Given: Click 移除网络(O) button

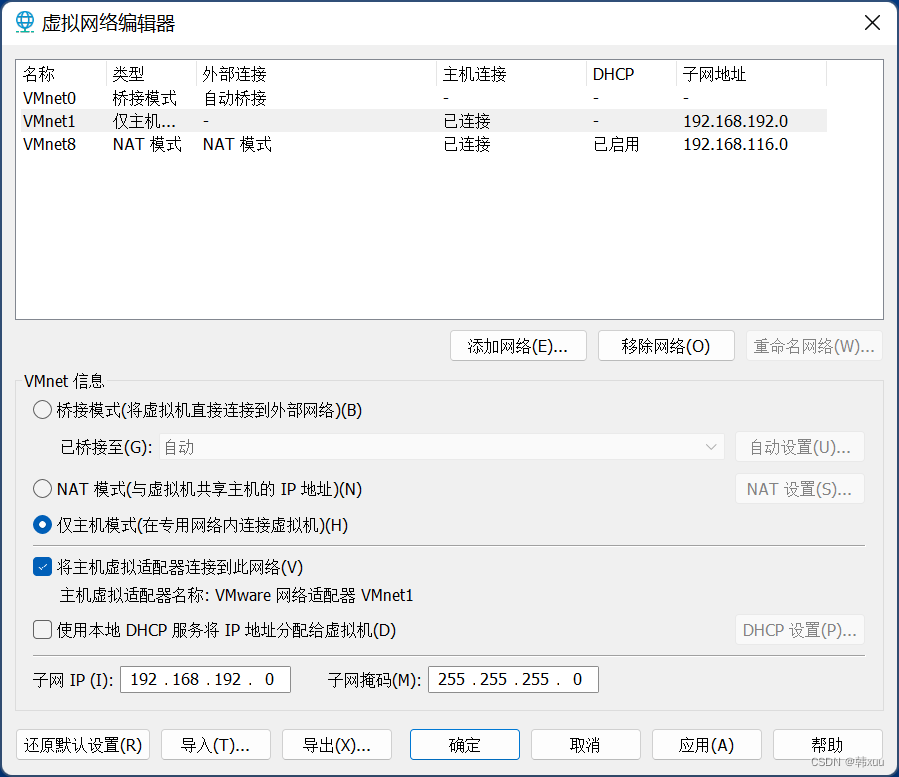Looking at the screenshot, I should coord(666,346).
